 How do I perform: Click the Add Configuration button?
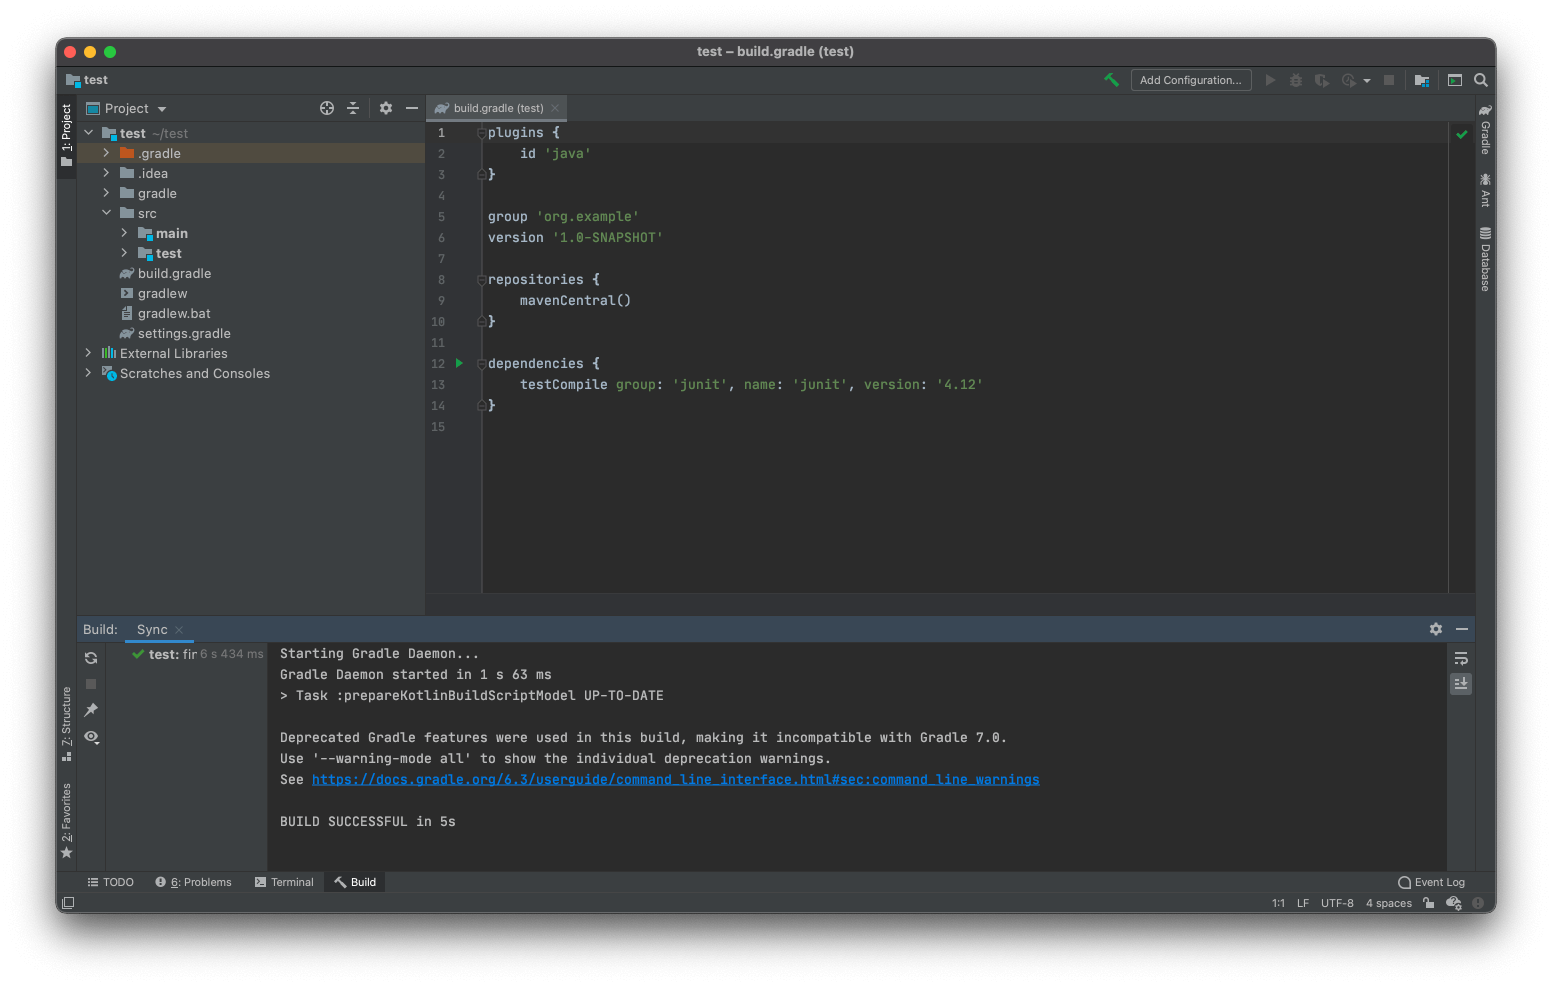pos(1190,80)
